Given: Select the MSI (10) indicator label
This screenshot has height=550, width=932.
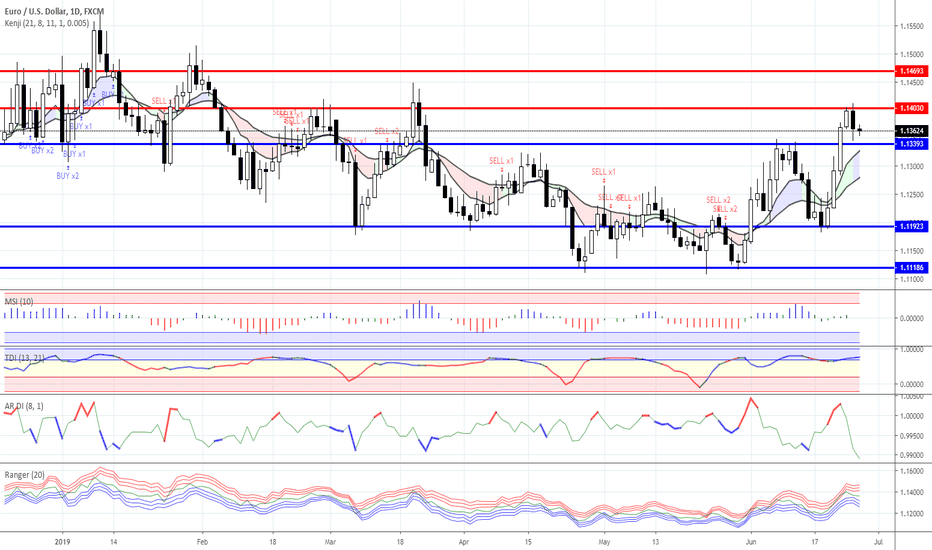Looking at the screenshot, I should pos(19,301).
